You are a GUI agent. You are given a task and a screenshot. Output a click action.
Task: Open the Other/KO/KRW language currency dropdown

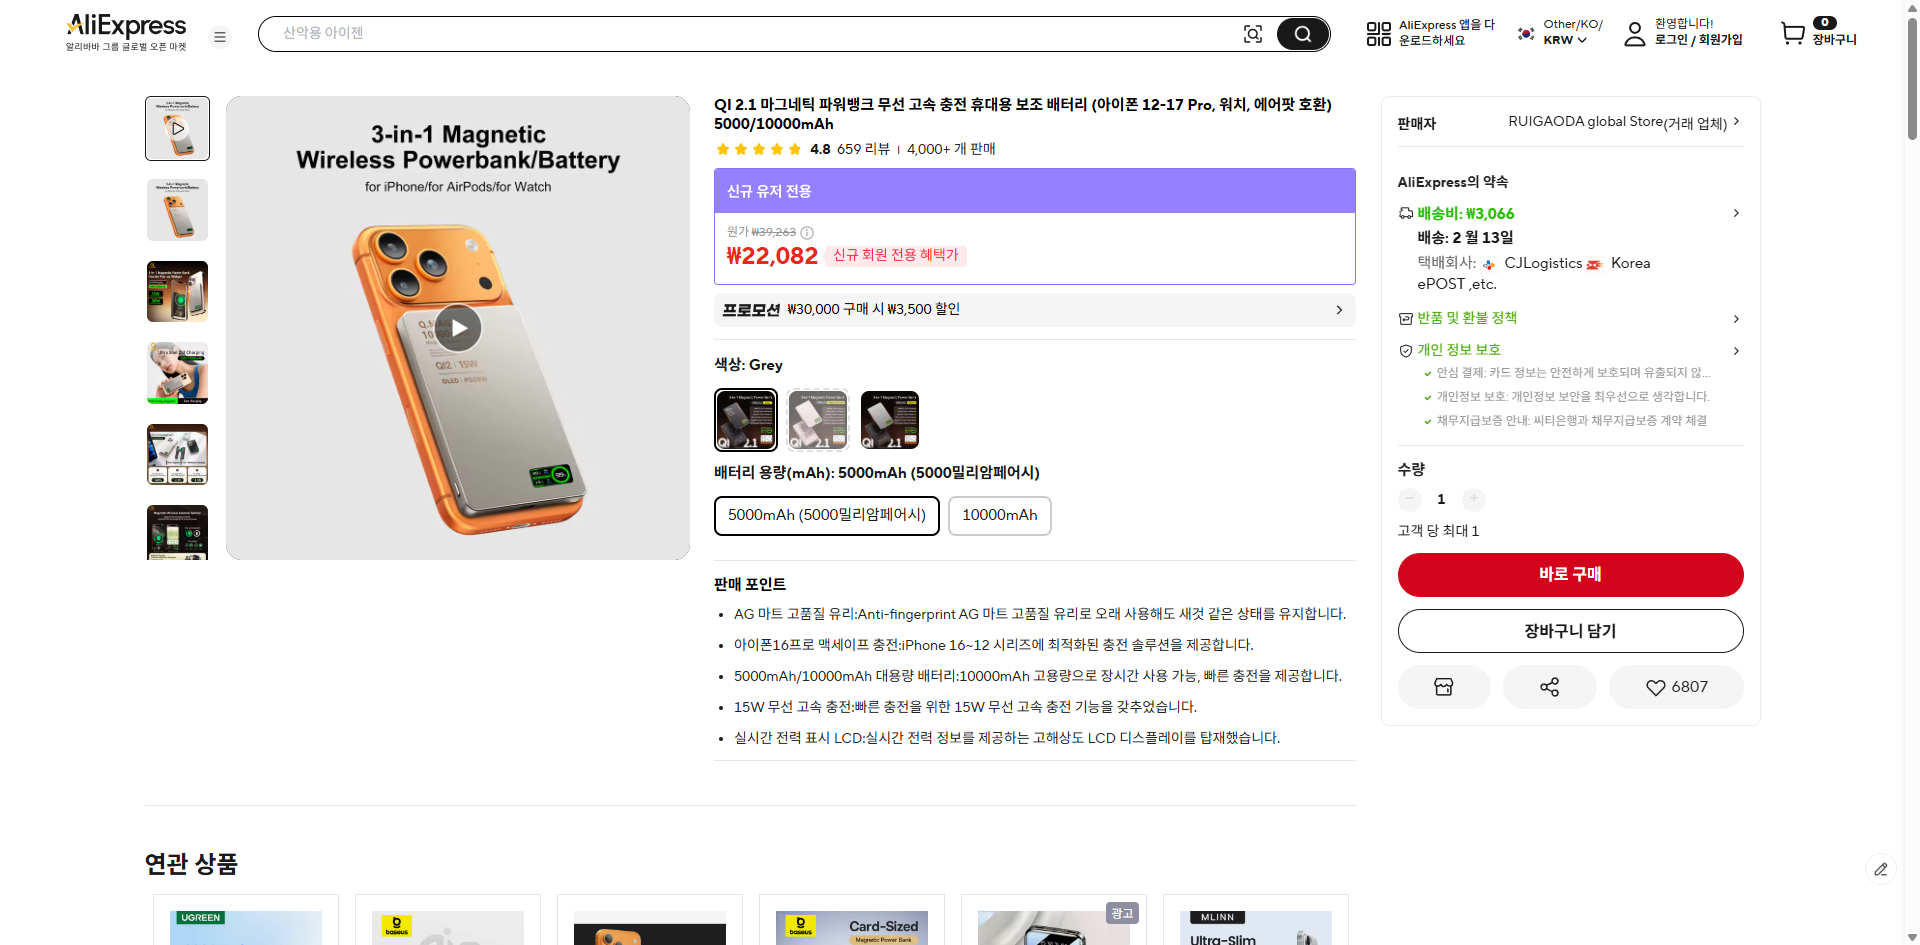[x=1557, y=33]
